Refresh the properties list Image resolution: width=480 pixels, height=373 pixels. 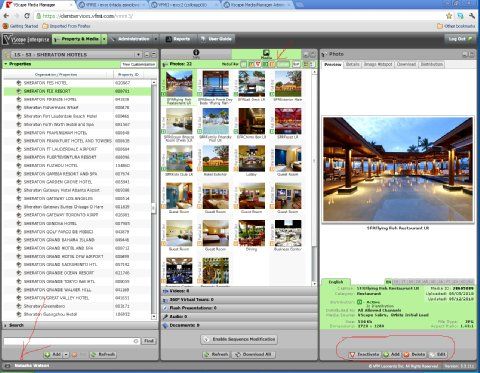coord(103,354)
